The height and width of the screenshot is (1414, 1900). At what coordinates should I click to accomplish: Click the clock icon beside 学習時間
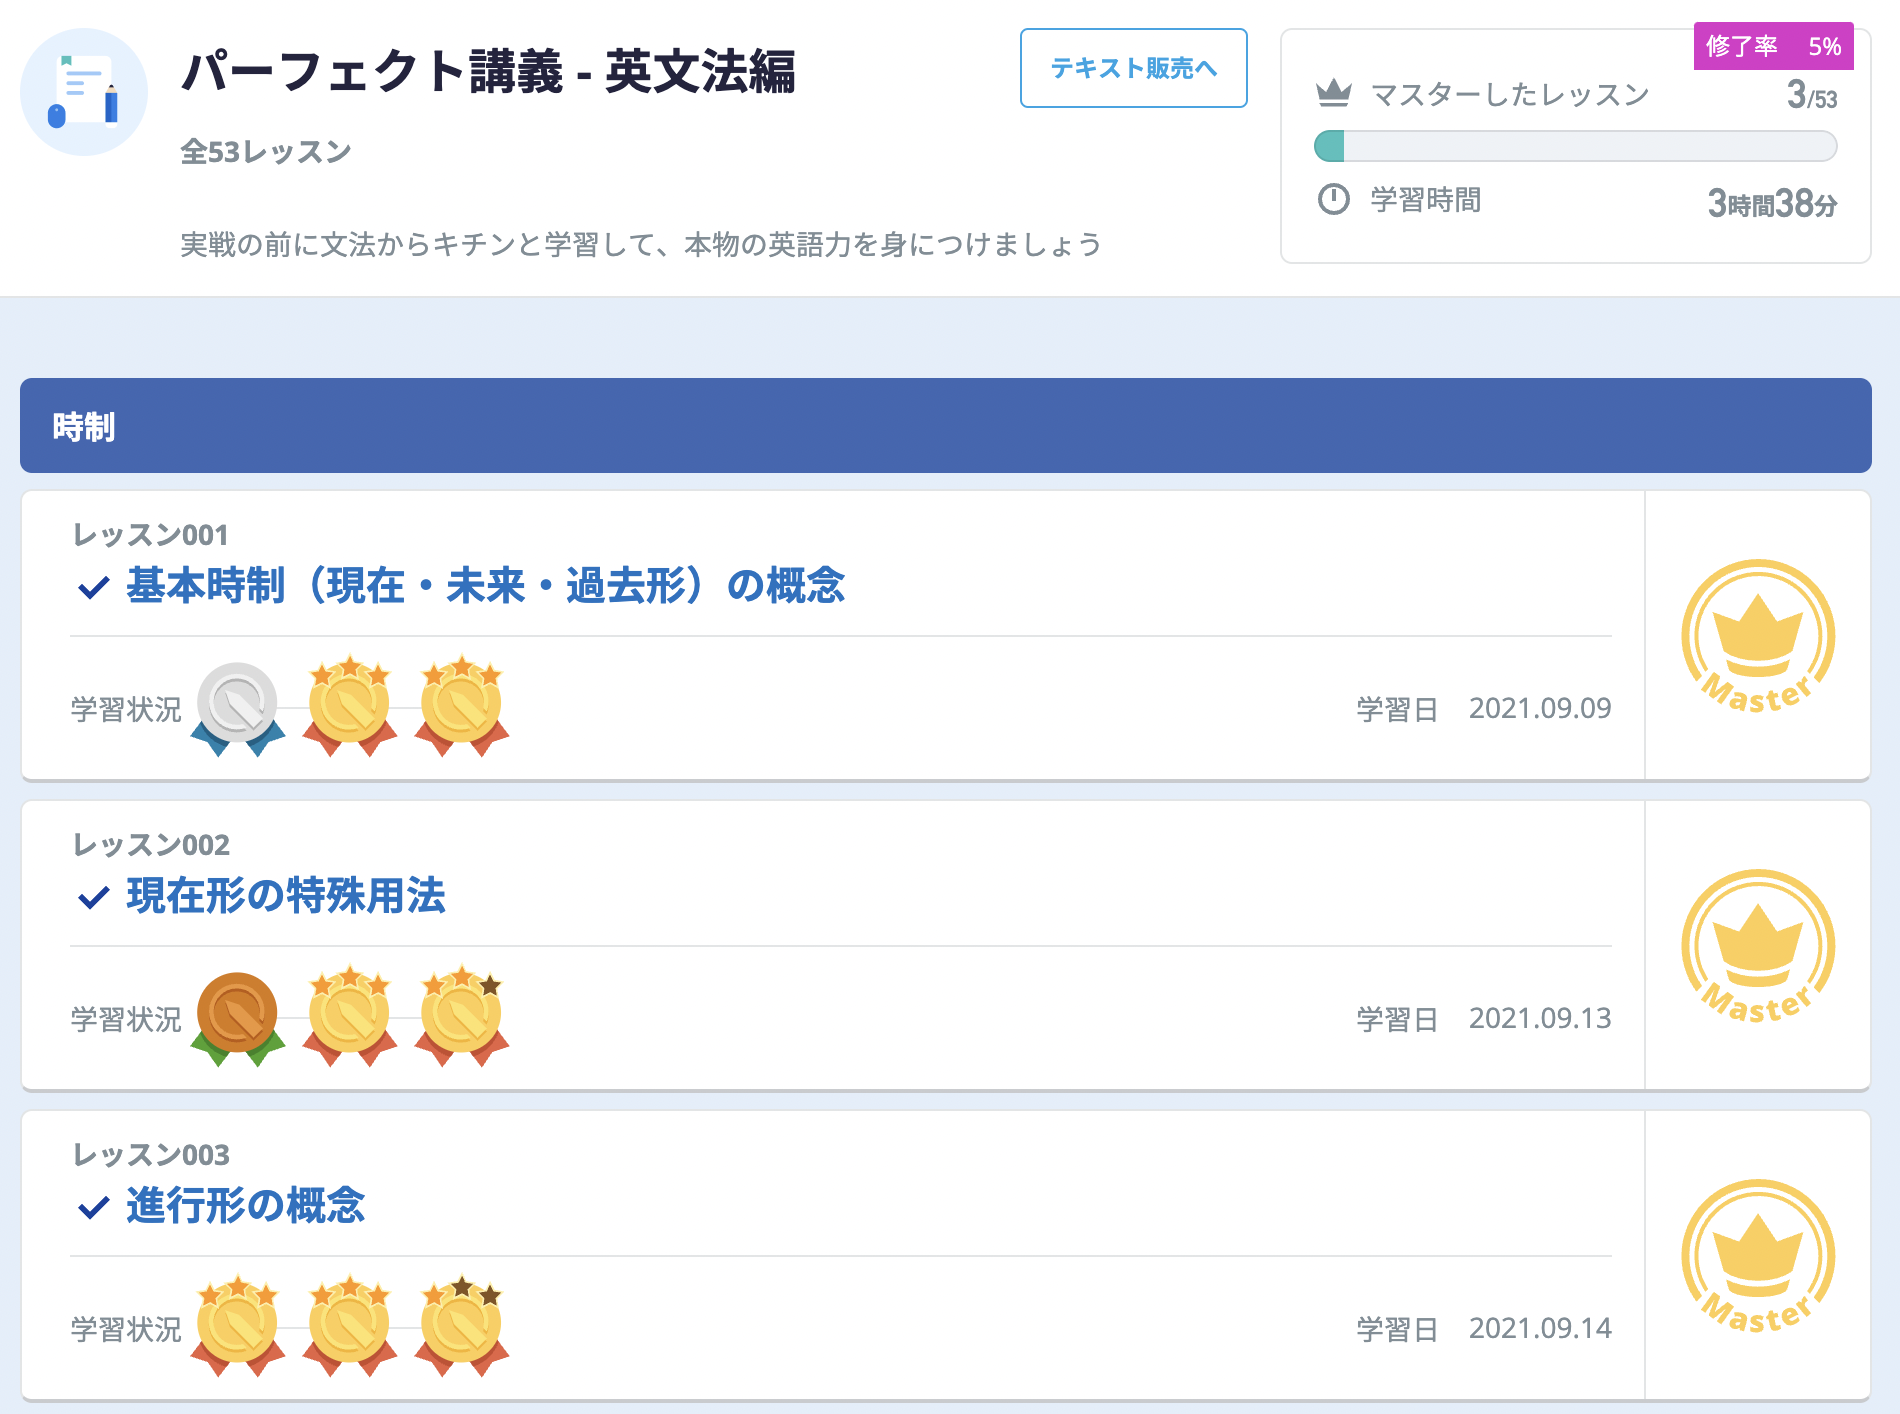pyautogui.click(x=1334, y=199)
